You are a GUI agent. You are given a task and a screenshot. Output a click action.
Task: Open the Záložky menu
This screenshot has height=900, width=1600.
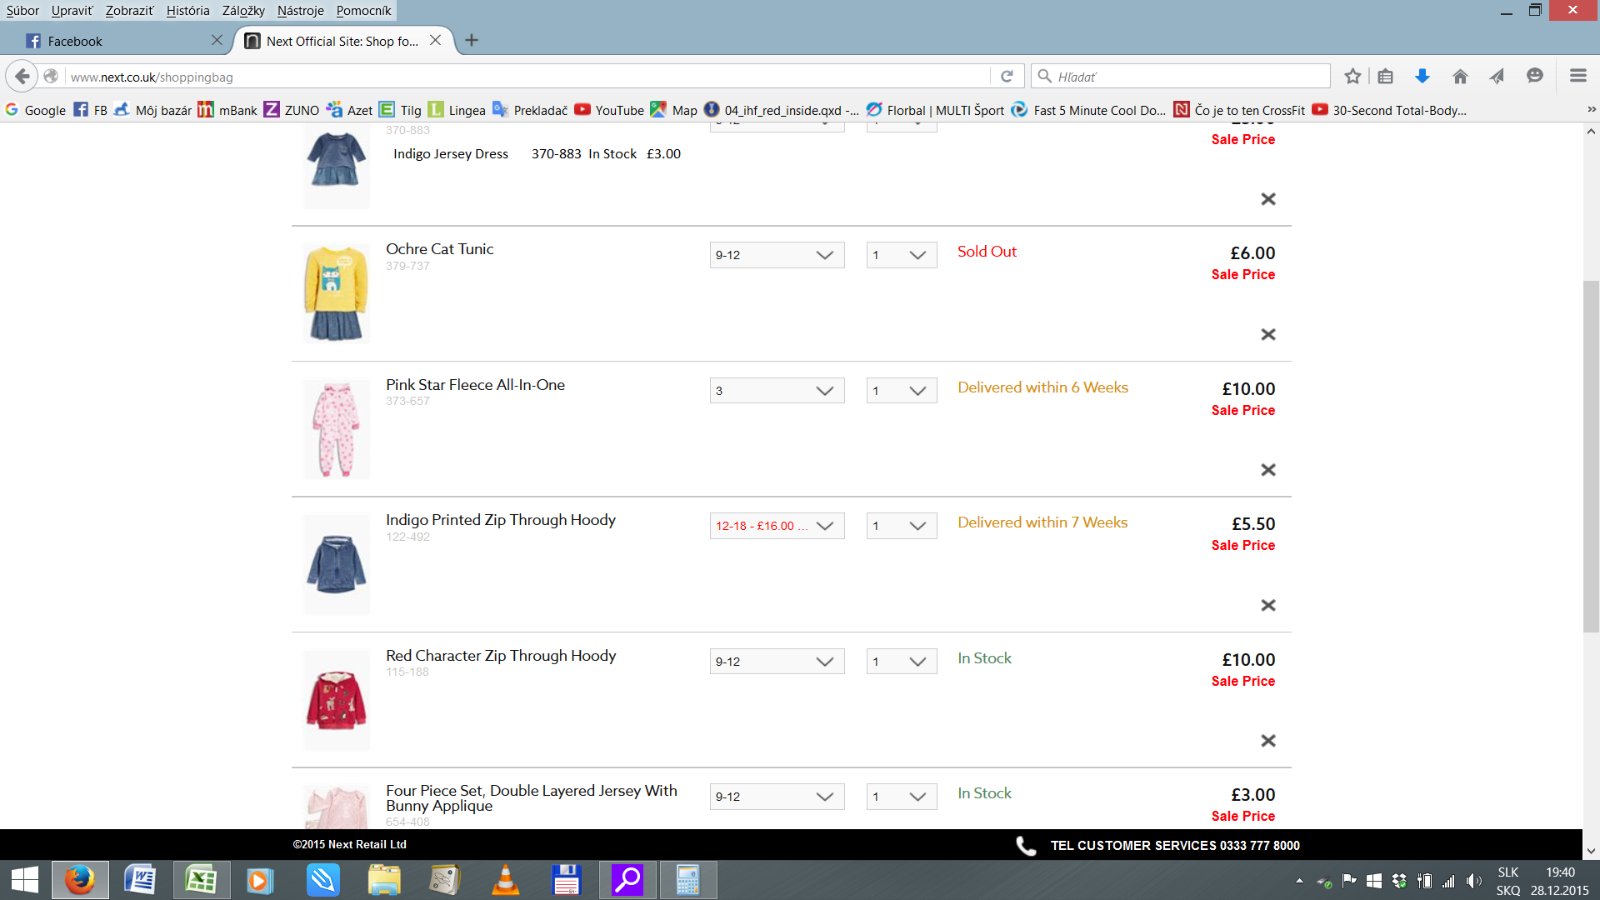point(243,11)
